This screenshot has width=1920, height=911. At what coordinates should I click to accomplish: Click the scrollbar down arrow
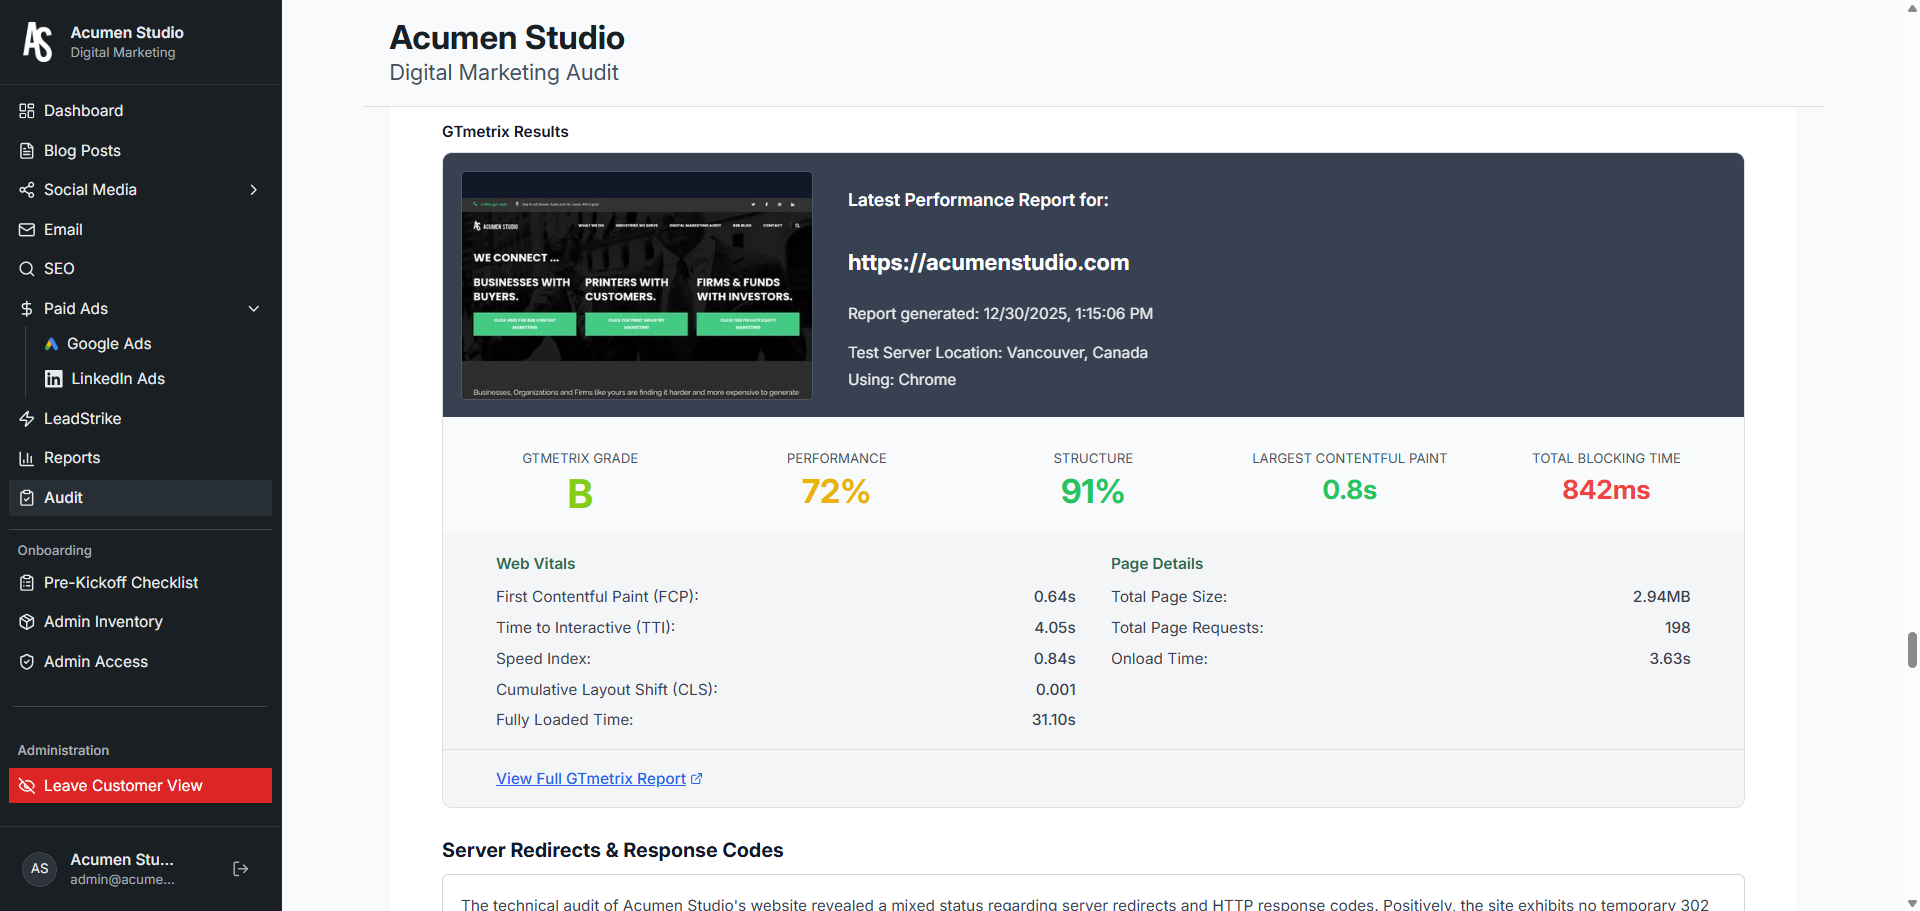1912,903
